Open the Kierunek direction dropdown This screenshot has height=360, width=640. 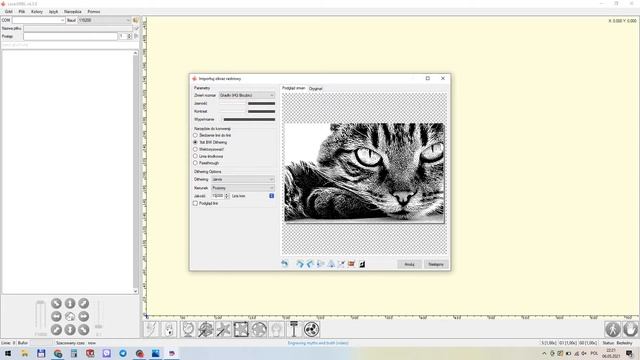click(x=243, y=188)
